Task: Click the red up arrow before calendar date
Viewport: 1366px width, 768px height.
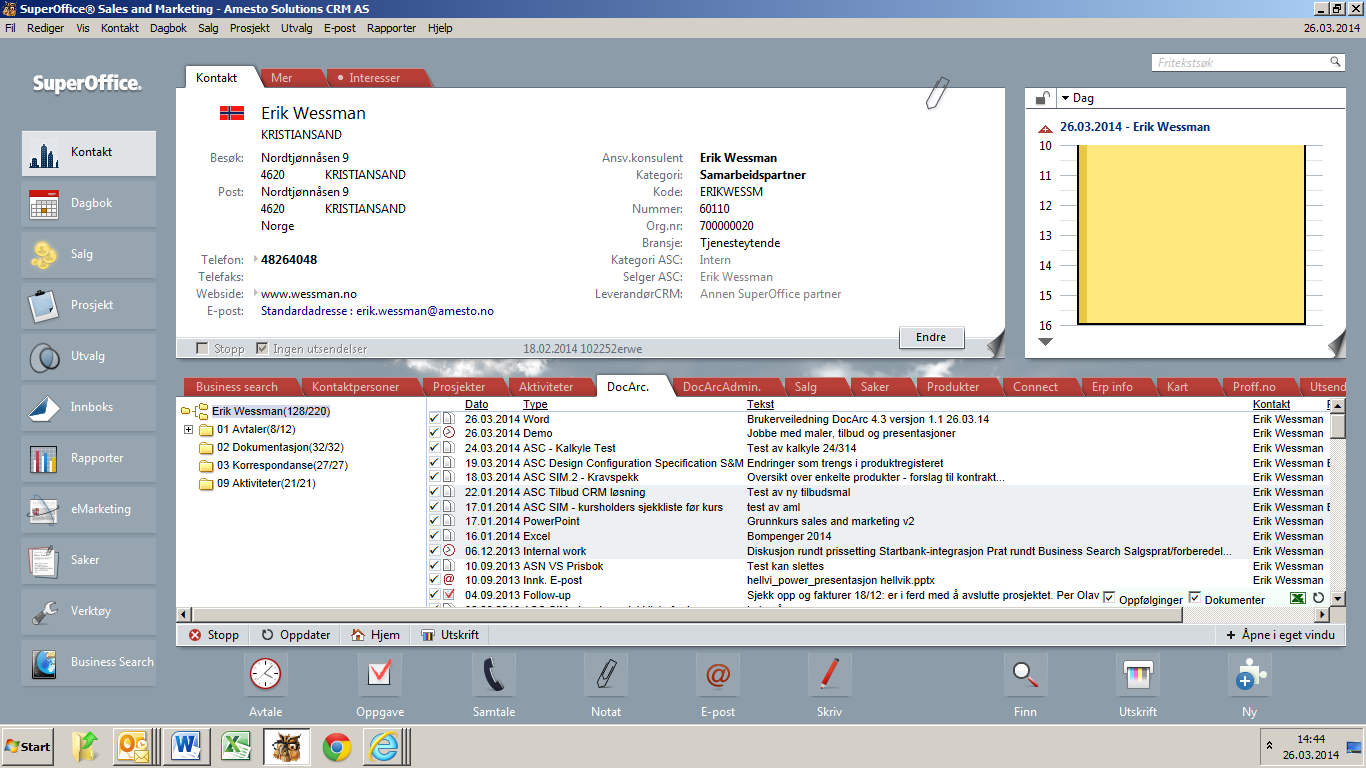Action: point(1046,128)
